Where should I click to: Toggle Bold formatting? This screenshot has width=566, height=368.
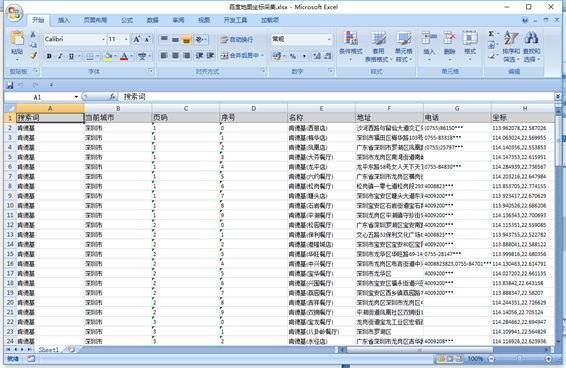[49, 56]
